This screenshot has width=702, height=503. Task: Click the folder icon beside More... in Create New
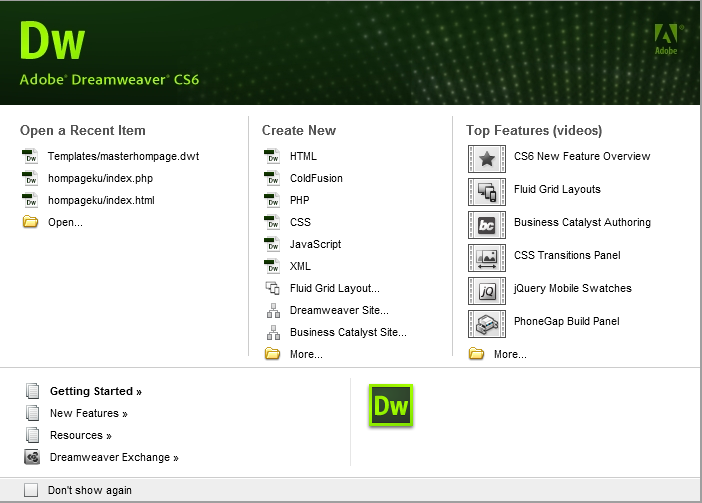click(272, 354)
